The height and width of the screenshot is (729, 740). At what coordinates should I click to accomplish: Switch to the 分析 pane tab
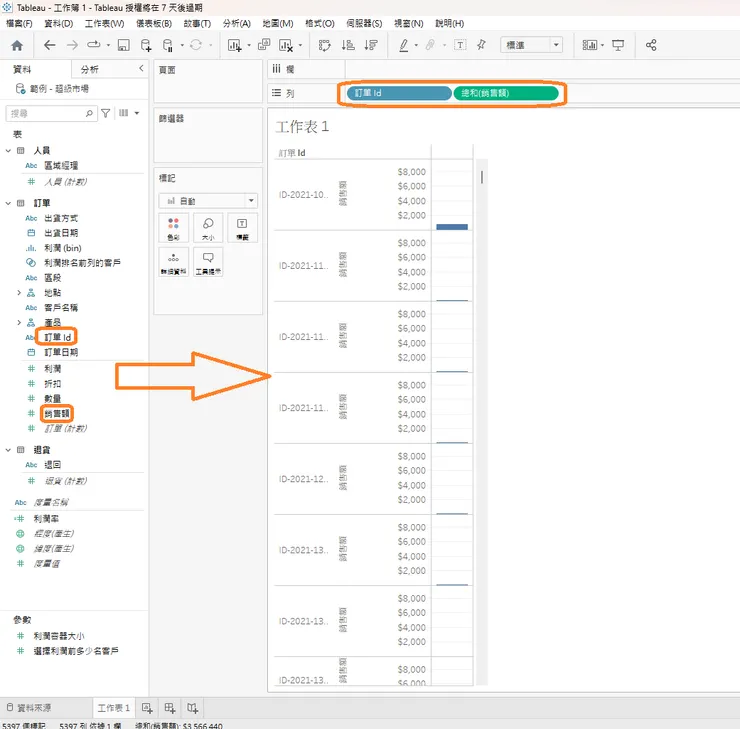90,70
